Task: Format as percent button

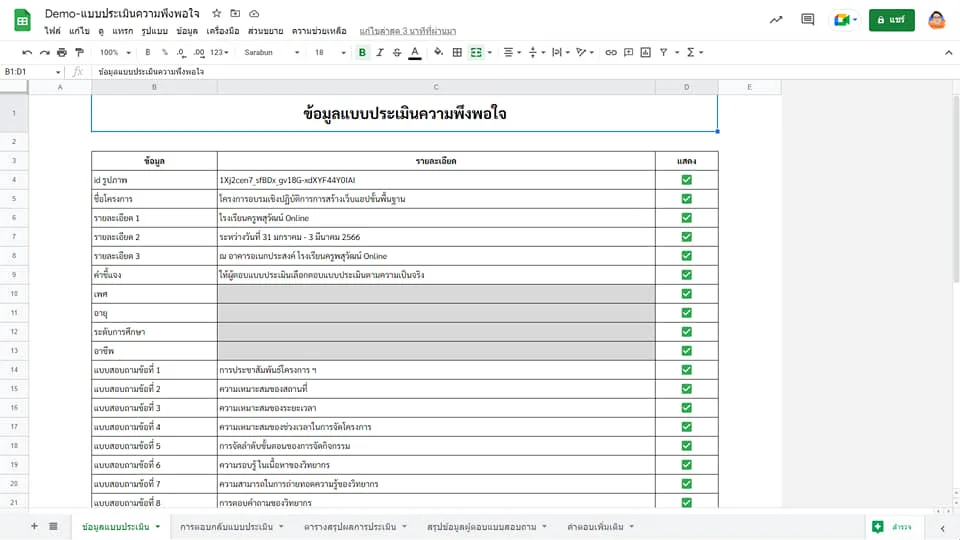Action: (x=164, y=53)
